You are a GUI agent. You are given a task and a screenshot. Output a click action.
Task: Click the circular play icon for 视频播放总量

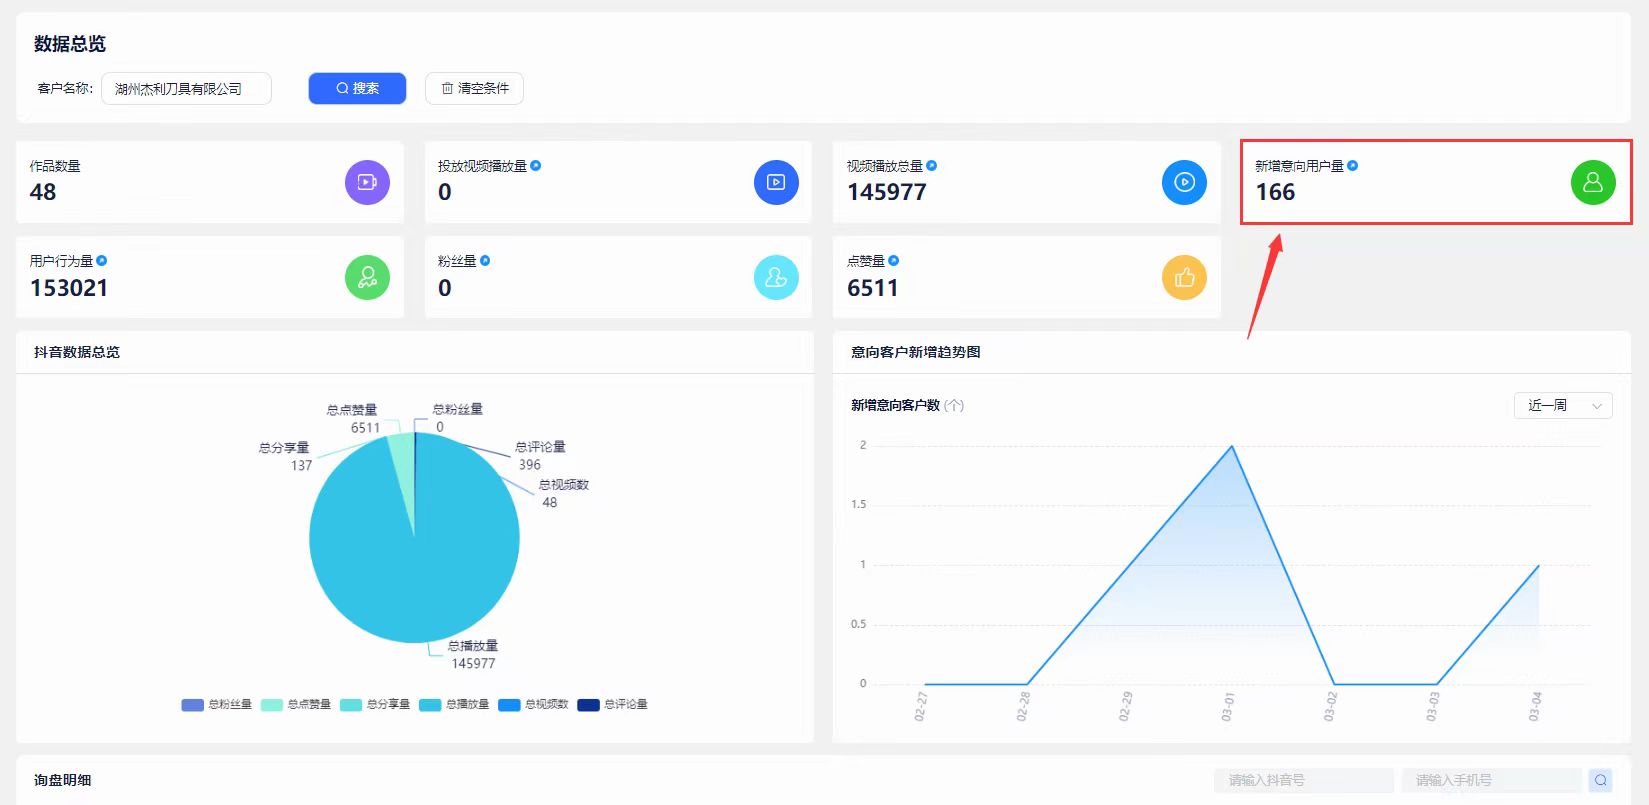coord(1184,182)
